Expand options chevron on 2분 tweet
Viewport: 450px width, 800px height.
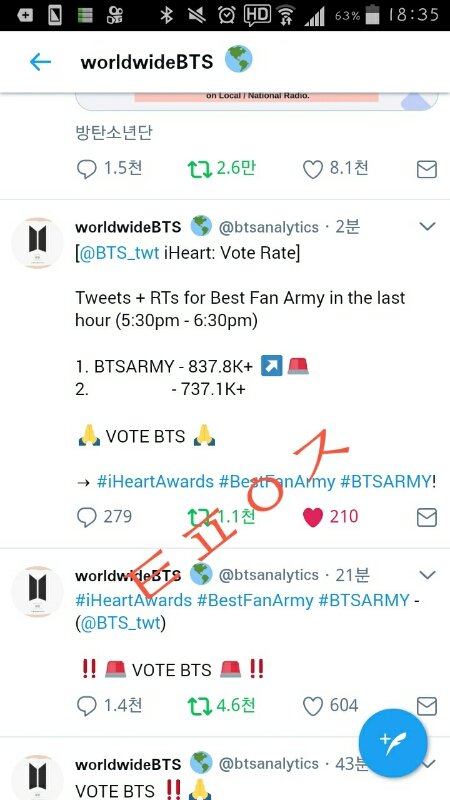pyautogui.click(x=427, y=226)
